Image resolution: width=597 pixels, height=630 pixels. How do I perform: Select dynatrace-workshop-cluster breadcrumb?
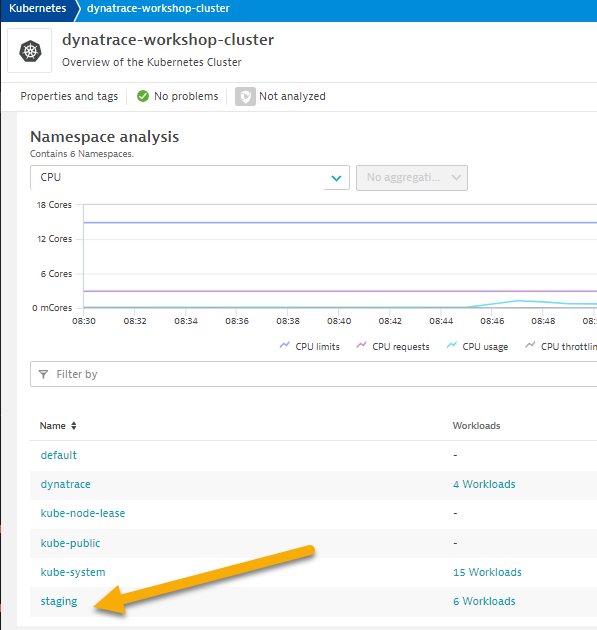coord(158,8)
